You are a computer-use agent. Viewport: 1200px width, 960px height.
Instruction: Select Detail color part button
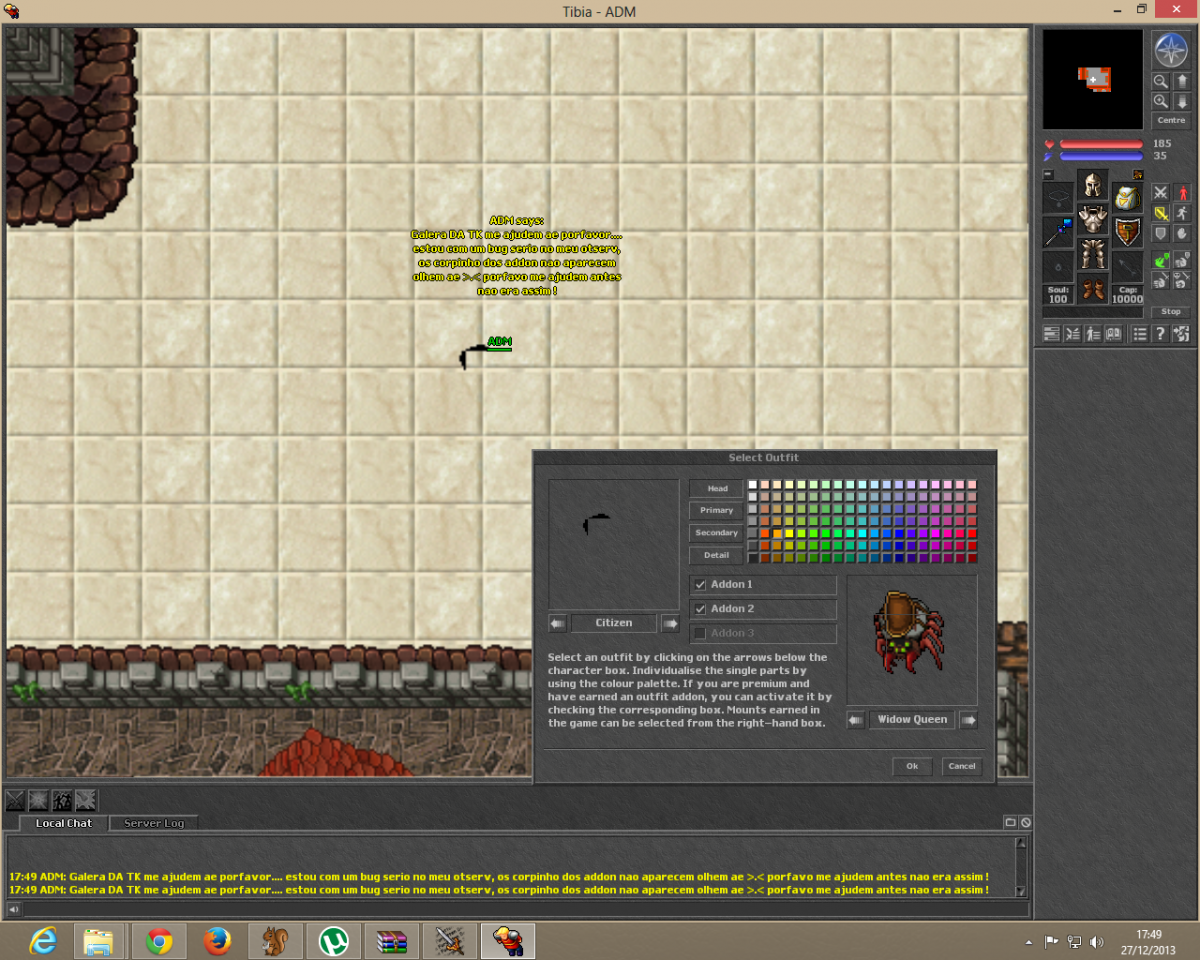coord(716,555)
